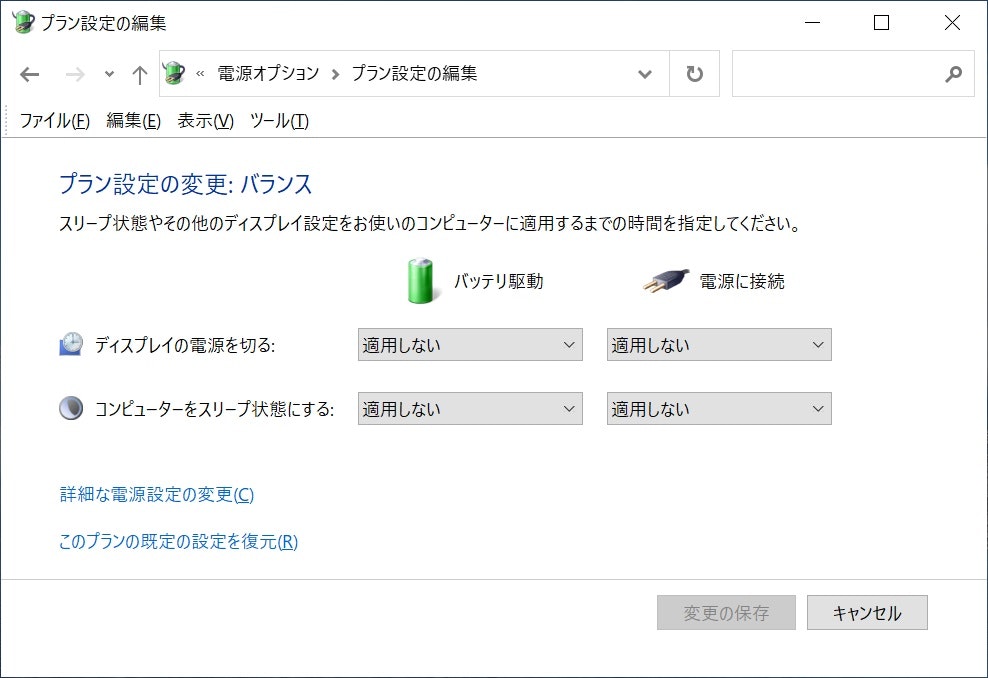This screenshot has width=988, height=678.
Task: Click プラン設定の編集 breadcrumb
Action: pyautogui.click(x=414, y=74)
